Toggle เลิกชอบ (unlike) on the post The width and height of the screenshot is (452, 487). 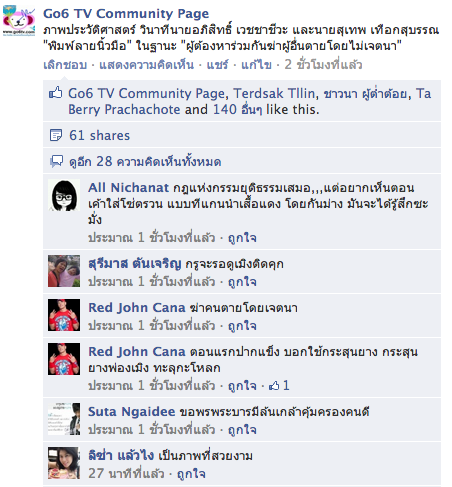coord(65,65)
